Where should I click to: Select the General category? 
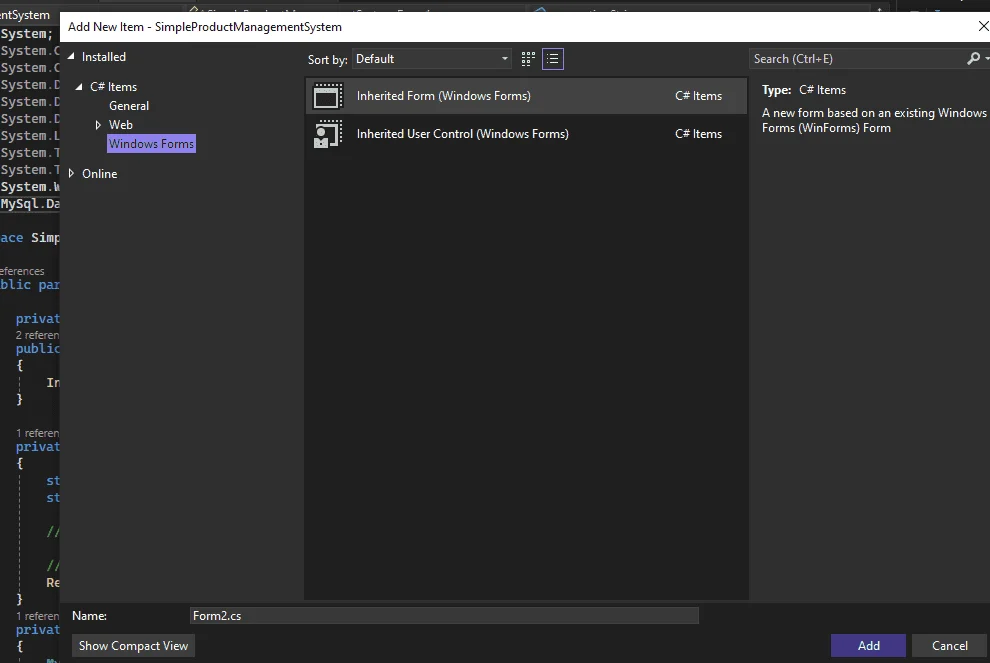[129, 106]
